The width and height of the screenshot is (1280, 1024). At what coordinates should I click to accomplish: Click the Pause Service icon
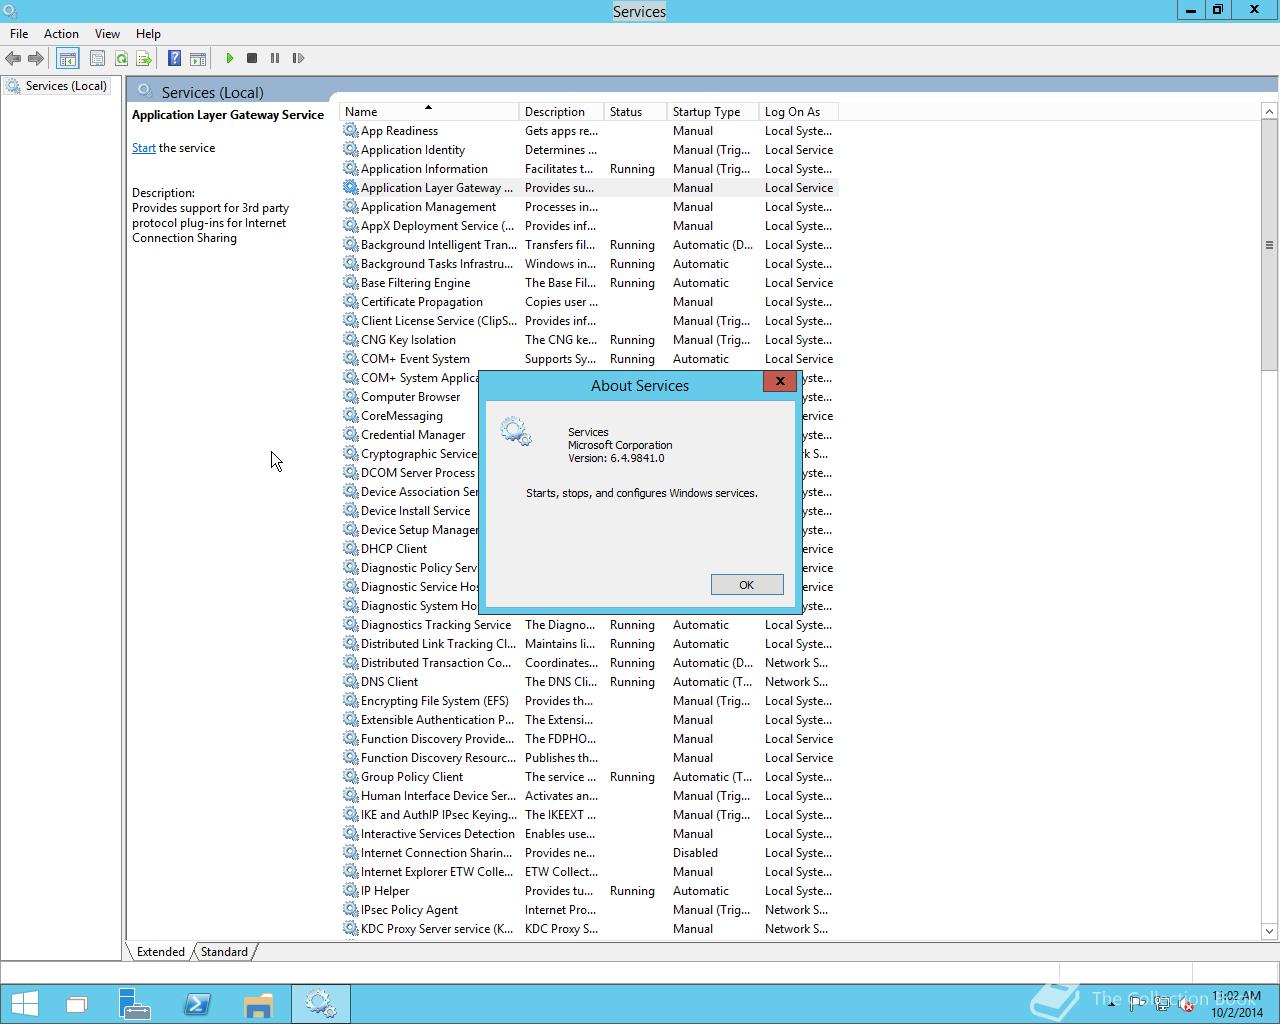click(275, 58)
